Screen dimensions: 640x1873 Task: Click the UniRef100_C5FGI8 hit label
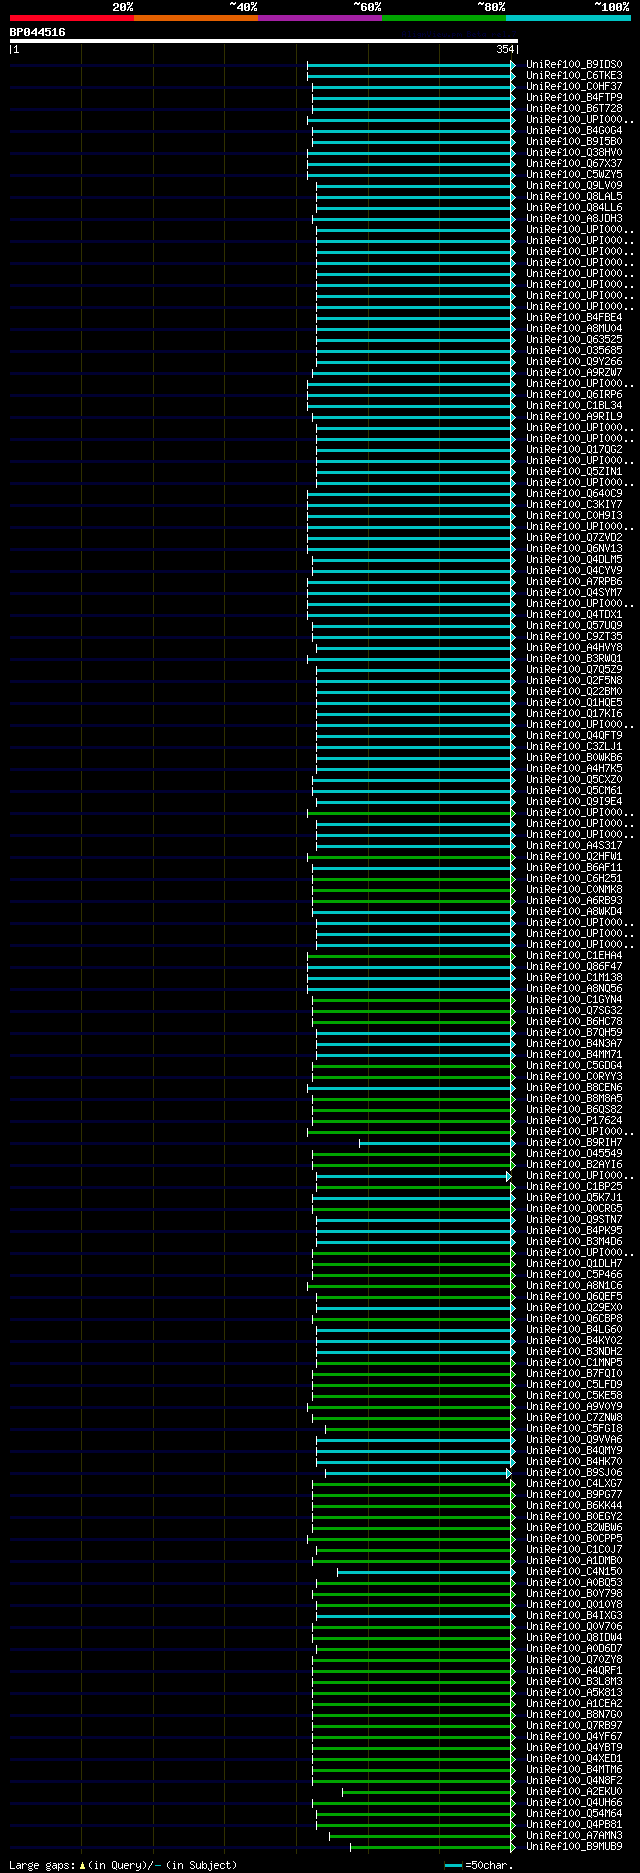(574, 1429)
